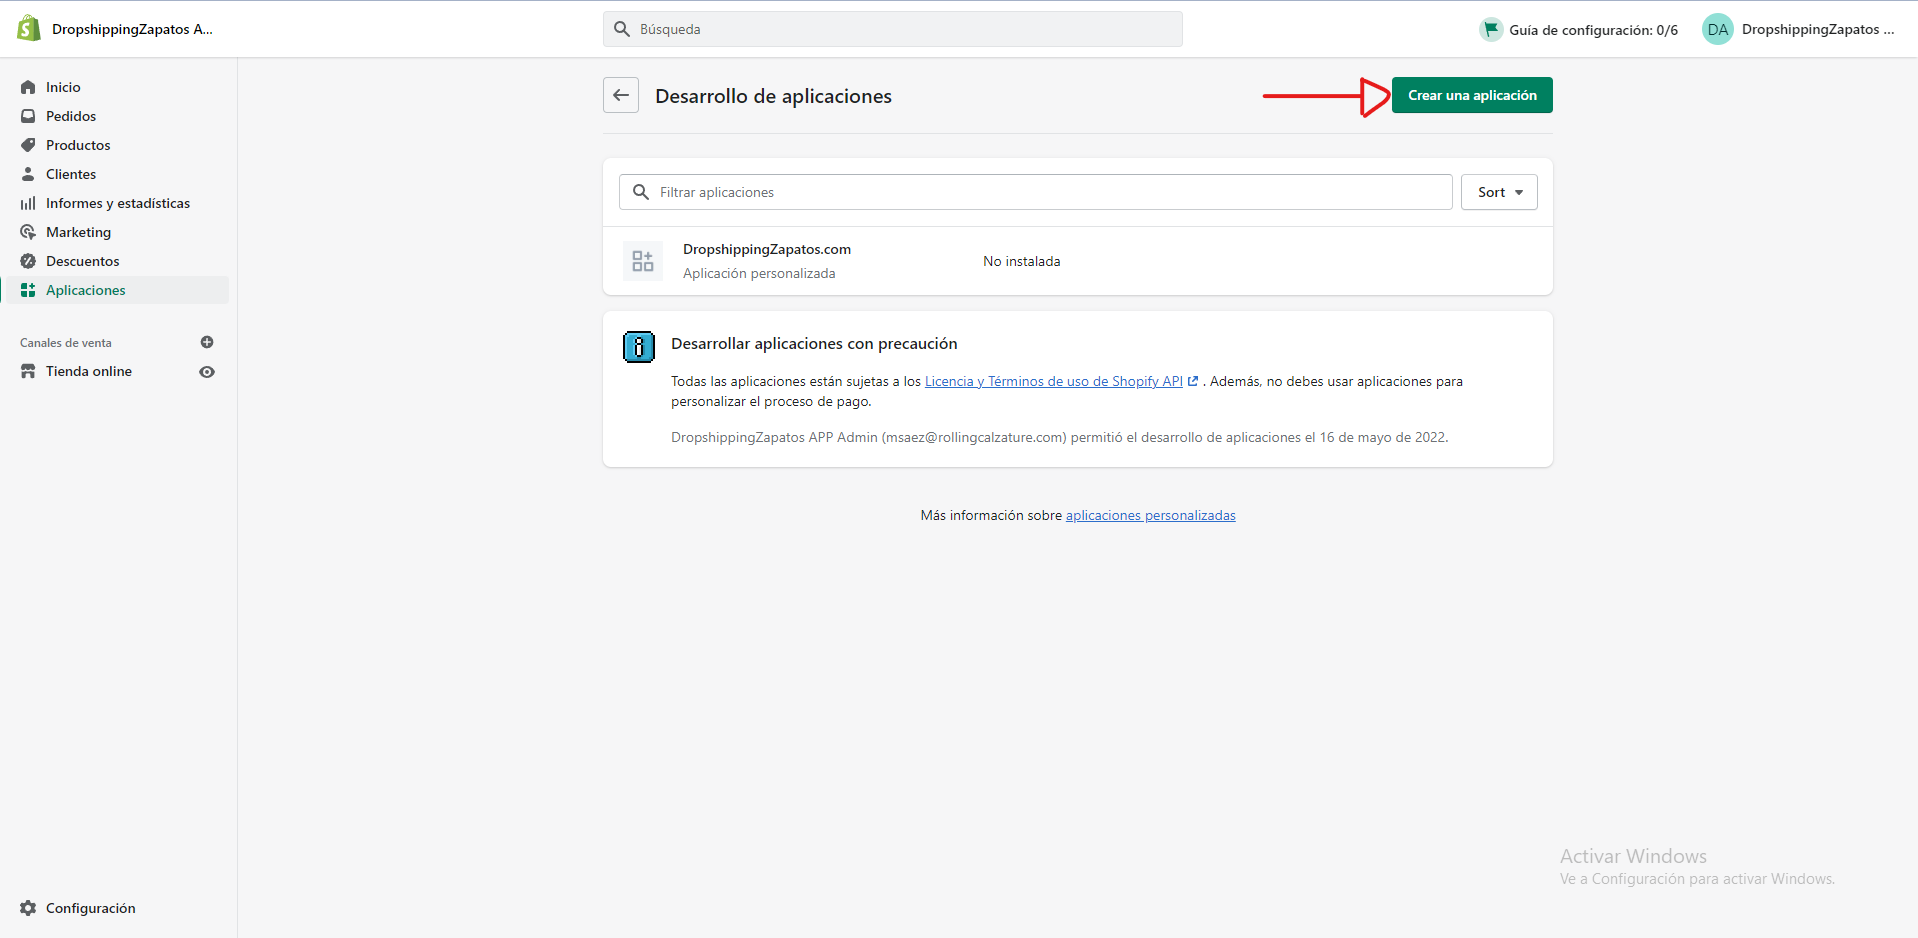1918x938 pixels.
Task: Open Productos from the sidebar icon
Action: (x=28, y=145)
